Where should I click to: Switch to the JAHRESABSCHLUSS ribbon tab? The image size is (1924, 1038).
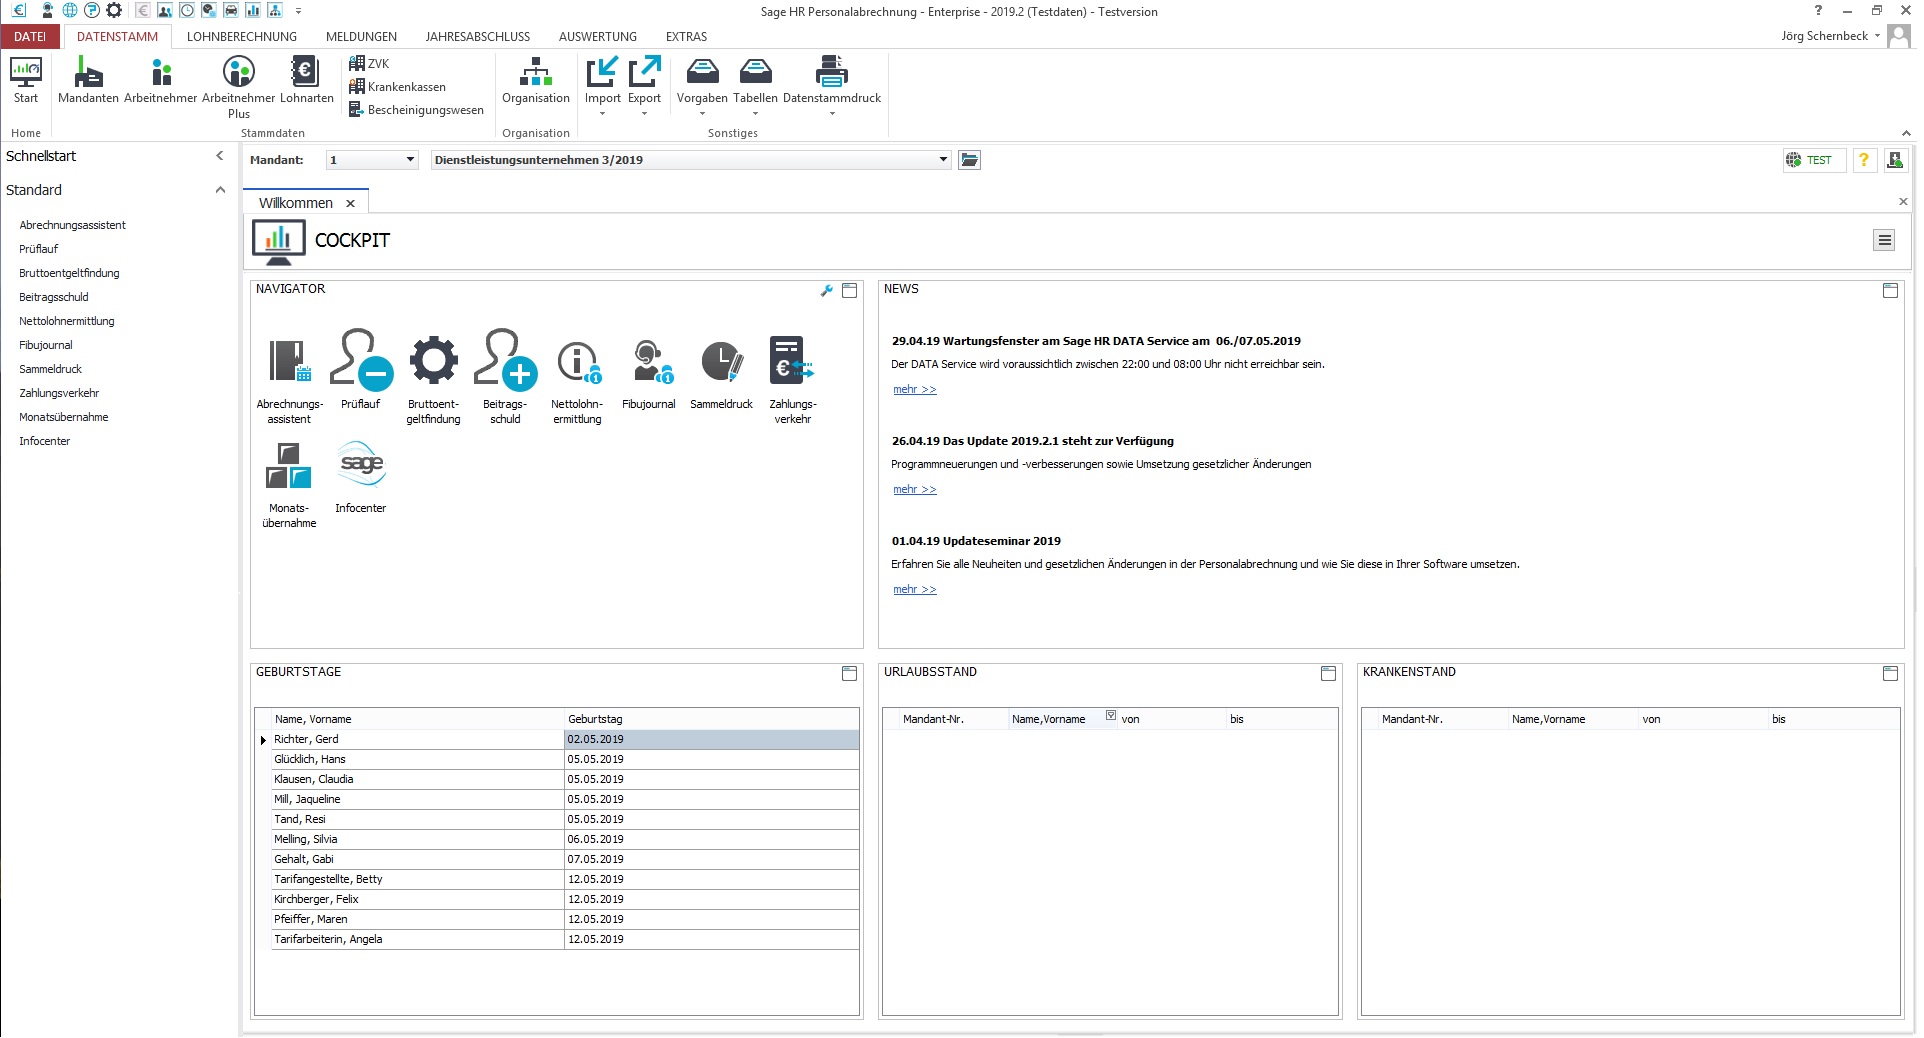(478, 36)
